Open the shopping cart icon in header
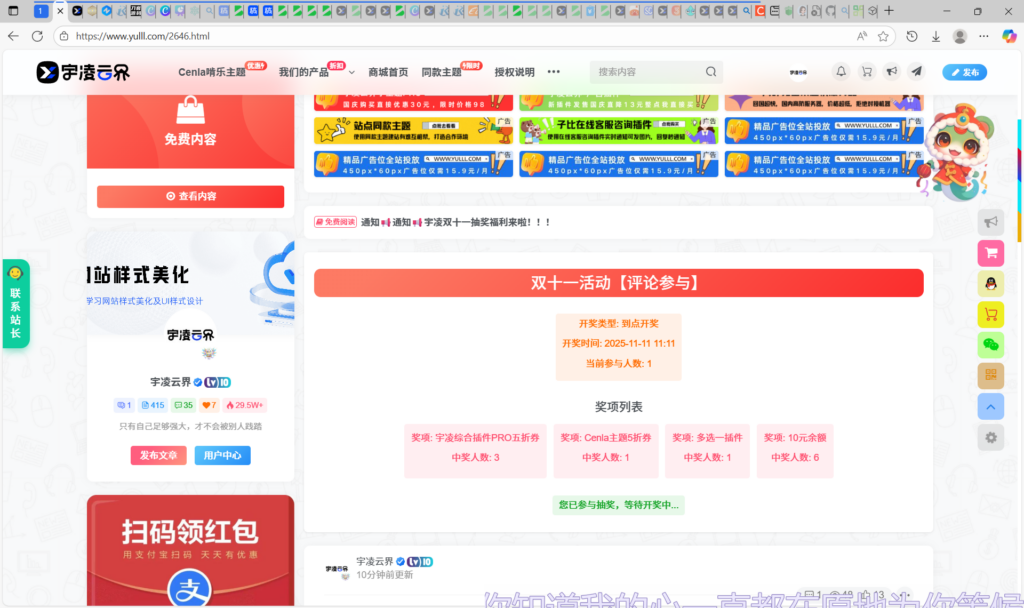This screenshot has height=608, width=1024. coord(866,72)
